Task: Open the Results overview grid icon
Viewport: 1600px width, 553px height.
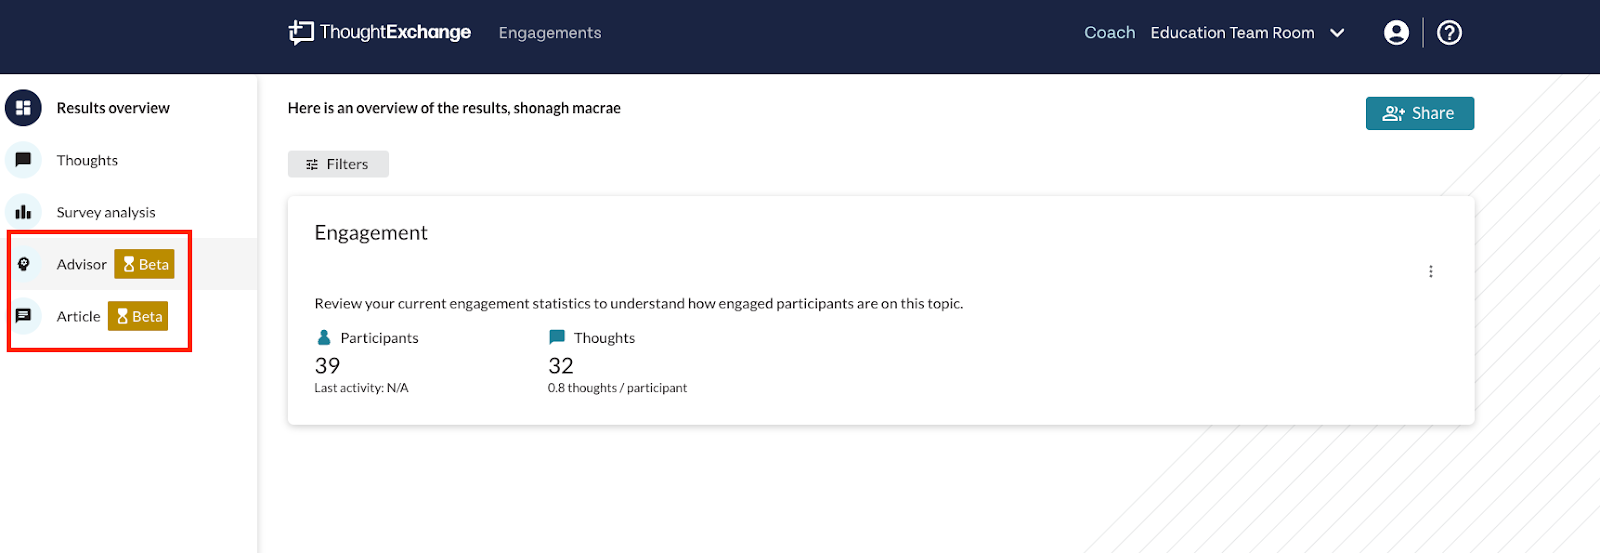Action: coord(23,108)
